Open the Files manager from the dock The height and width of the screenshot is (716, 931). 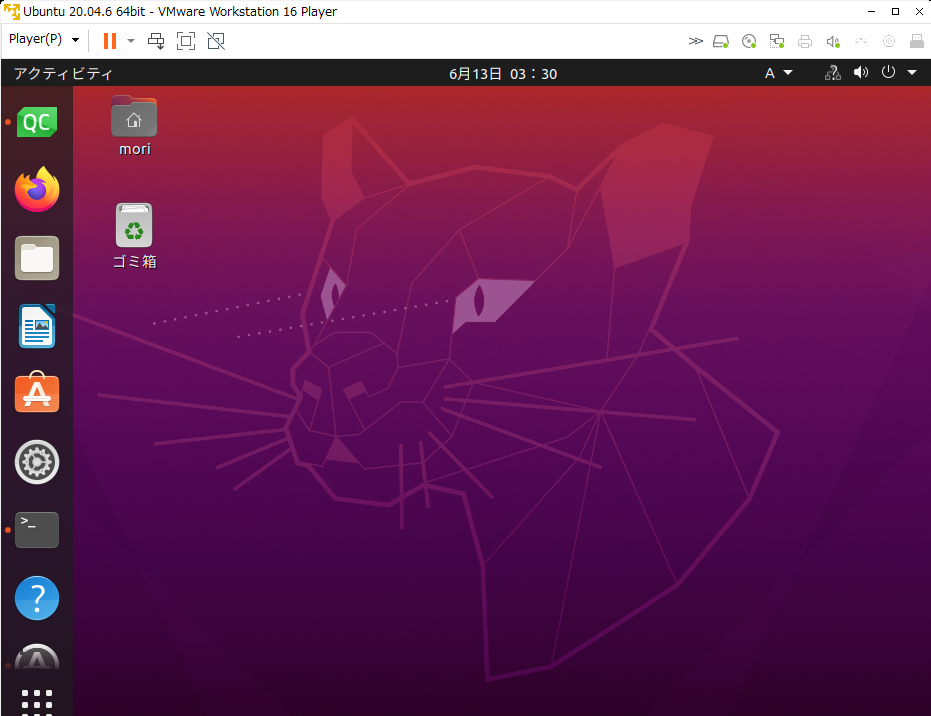[37, 258]
